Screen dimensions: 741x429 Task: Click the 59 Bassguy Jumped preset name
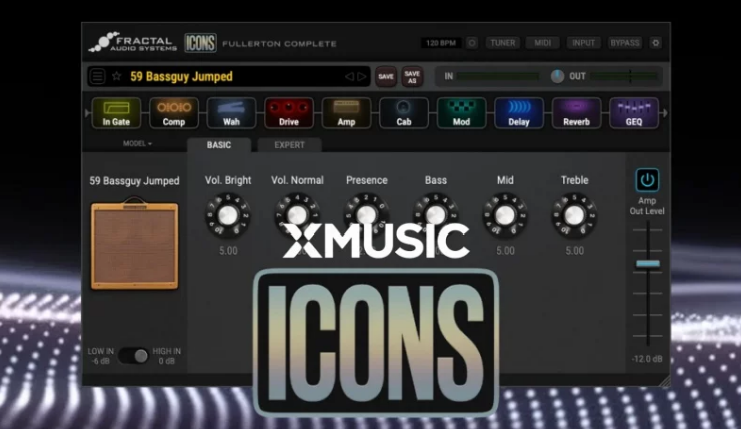pyautogui.click(x=181, y=77)
